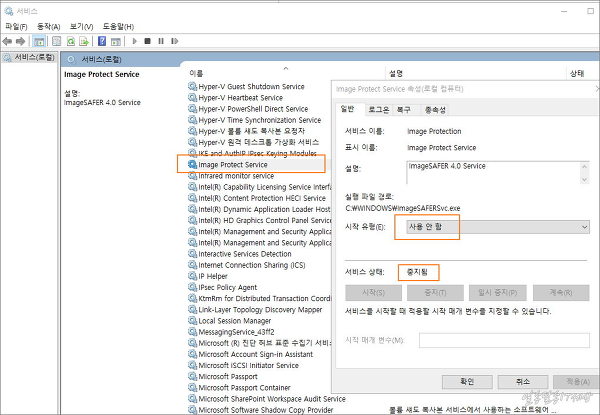This screenshot has height=415, width=600.
Task: Open the 파일(F) menu
Action: coord(17,26)
